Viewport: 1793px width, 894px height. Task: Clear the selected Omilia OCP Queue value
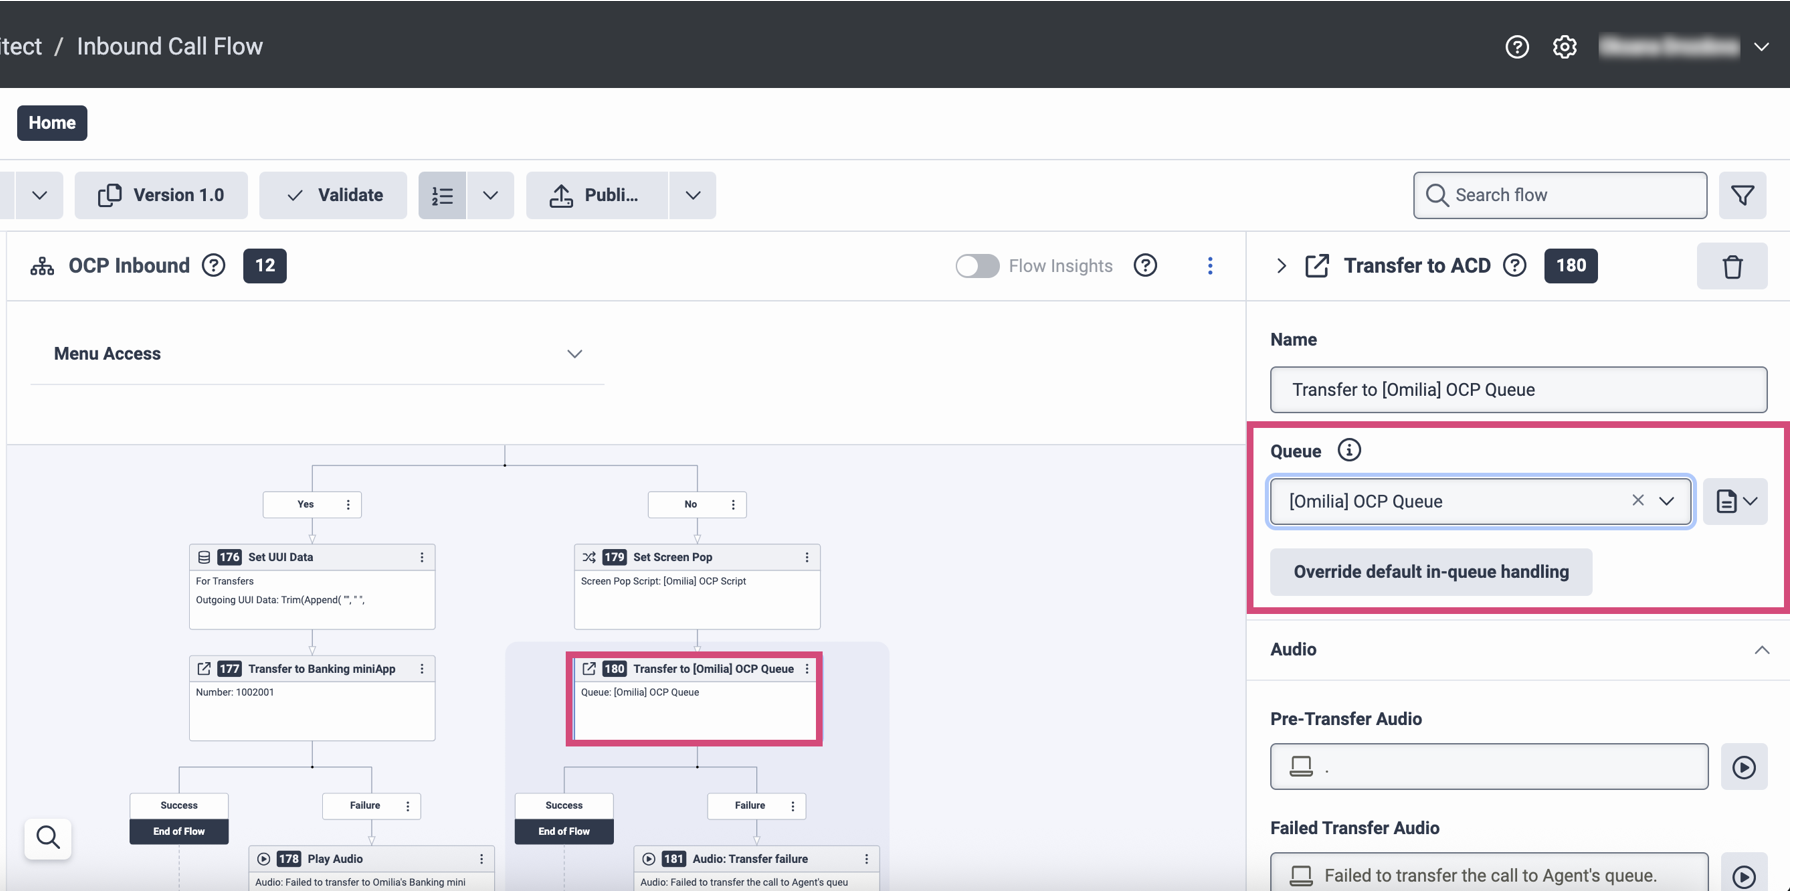pyautogui.click(x=1637, y=500)
